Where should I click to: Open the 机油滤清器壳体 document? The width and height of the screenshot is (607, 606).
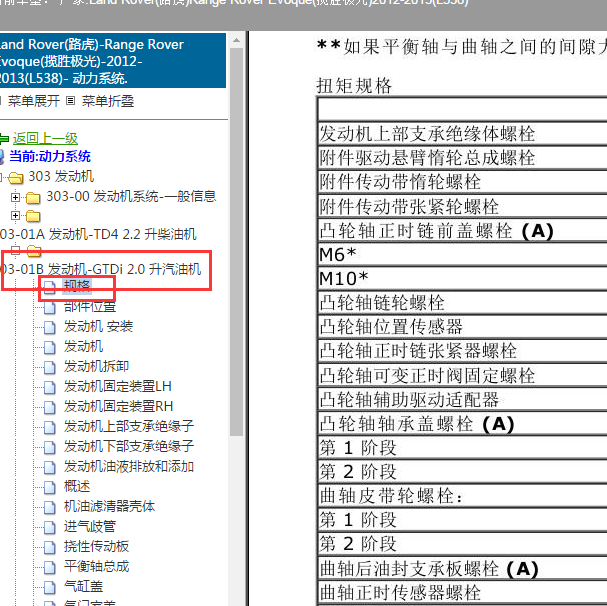tap(110, 506)
